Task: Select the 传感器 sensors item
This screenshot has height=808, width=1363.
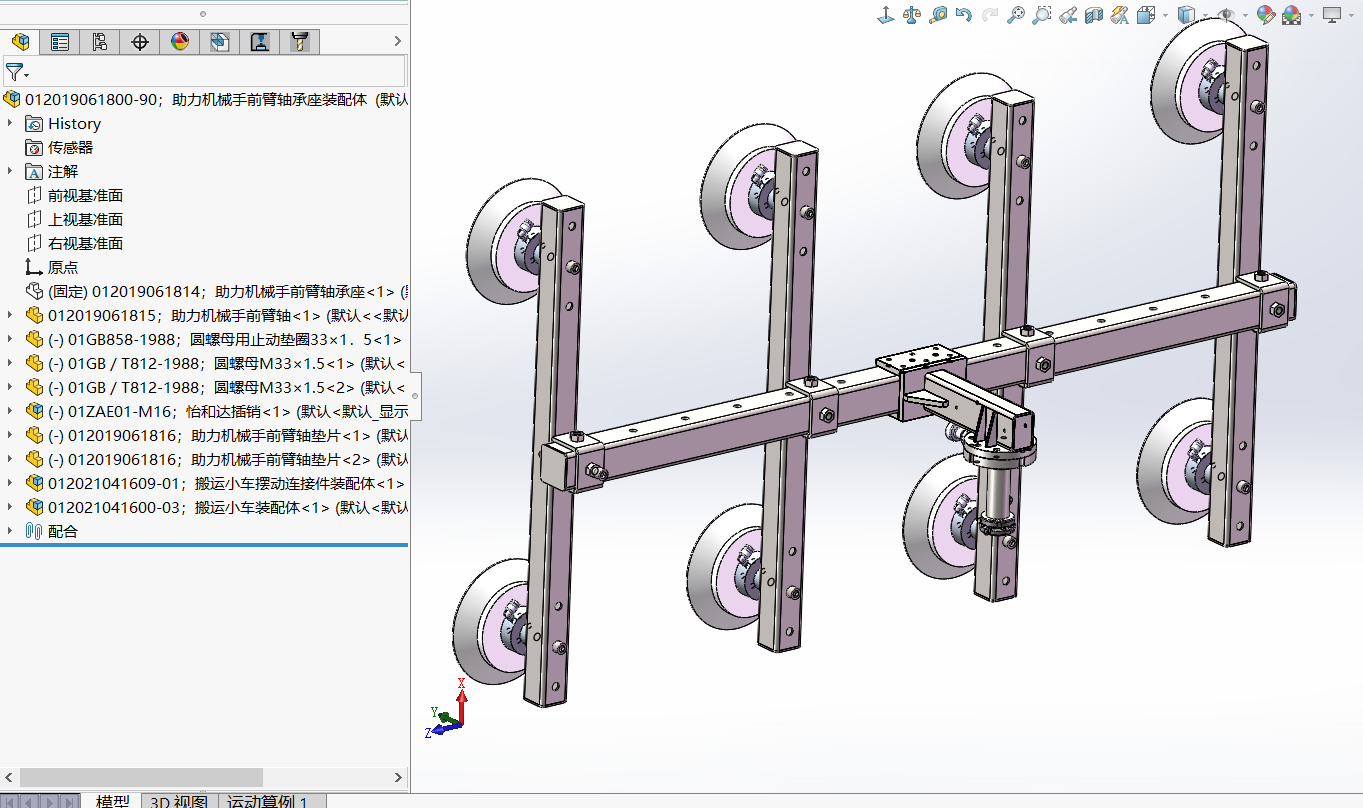Action: [x=60, y=147]
